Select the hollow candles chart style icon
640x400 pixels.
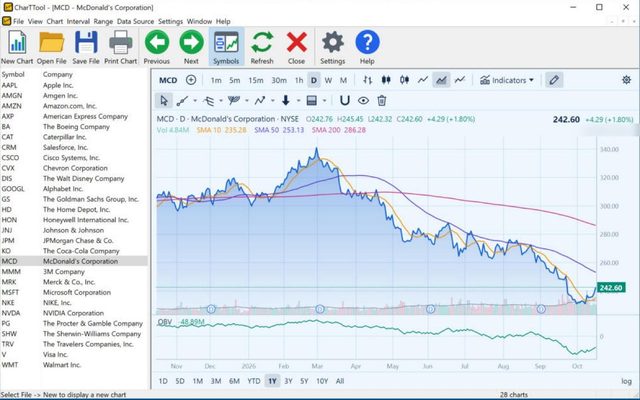coord(404,80)
